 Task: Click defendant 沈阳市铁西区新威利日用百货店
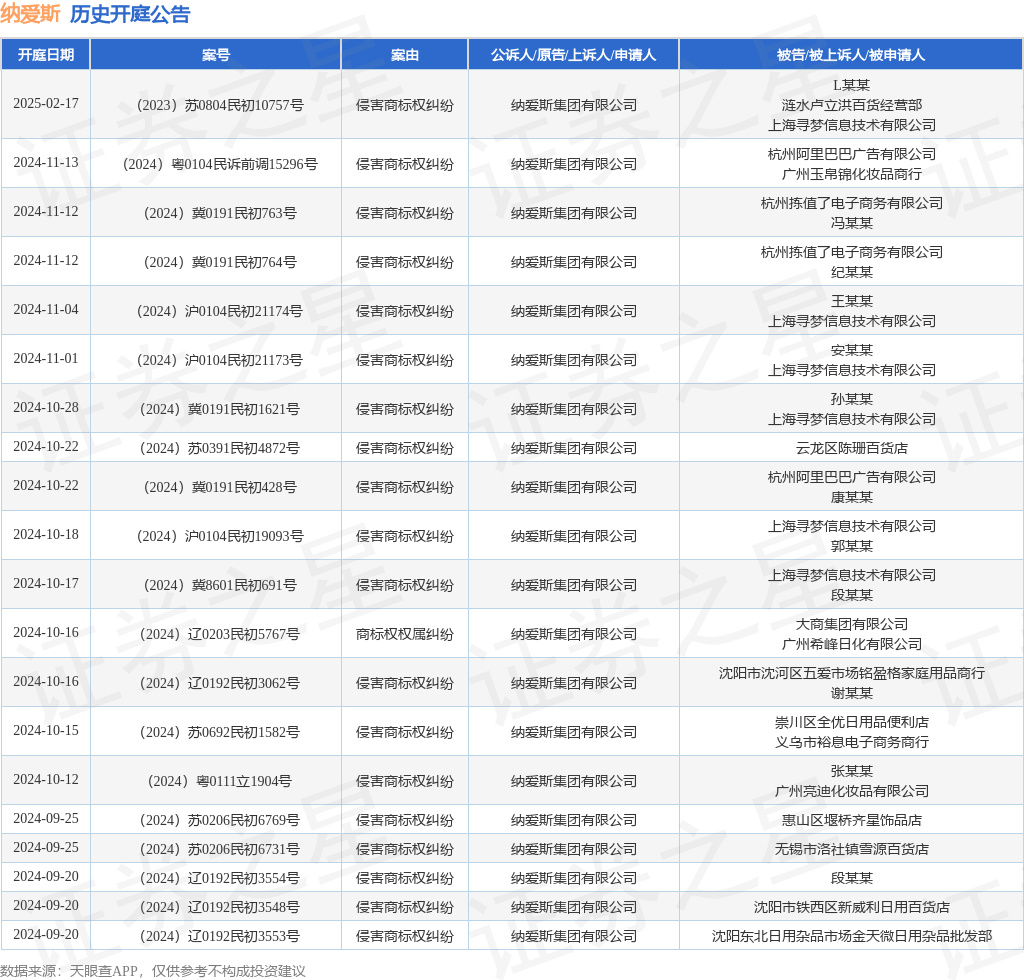pos(852,907)
